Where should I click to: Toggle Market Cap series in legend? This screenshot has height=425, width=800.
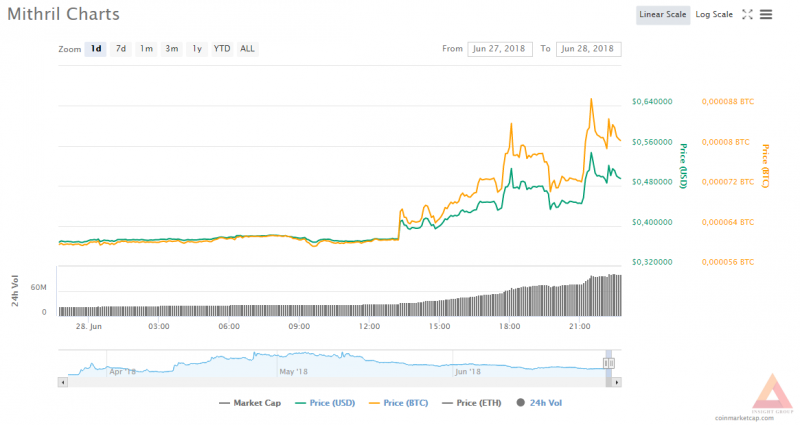[x=250, y=403]
